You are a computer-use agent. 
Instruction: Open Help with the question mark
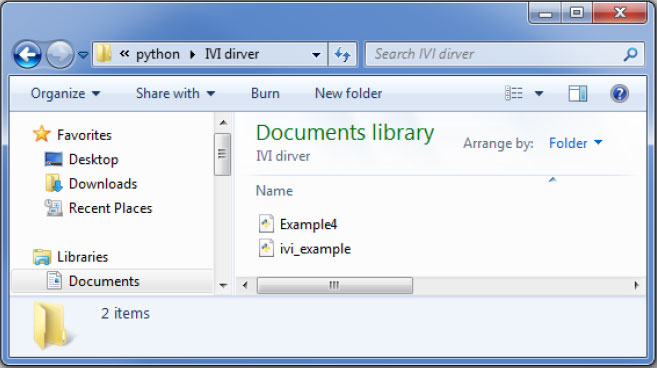pos(619,93)
